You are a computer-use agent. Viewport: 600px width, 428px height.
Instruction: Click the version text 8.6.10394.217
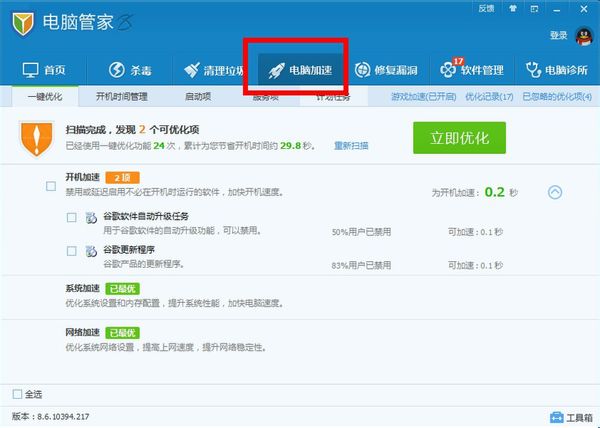(x=64, y=417)
